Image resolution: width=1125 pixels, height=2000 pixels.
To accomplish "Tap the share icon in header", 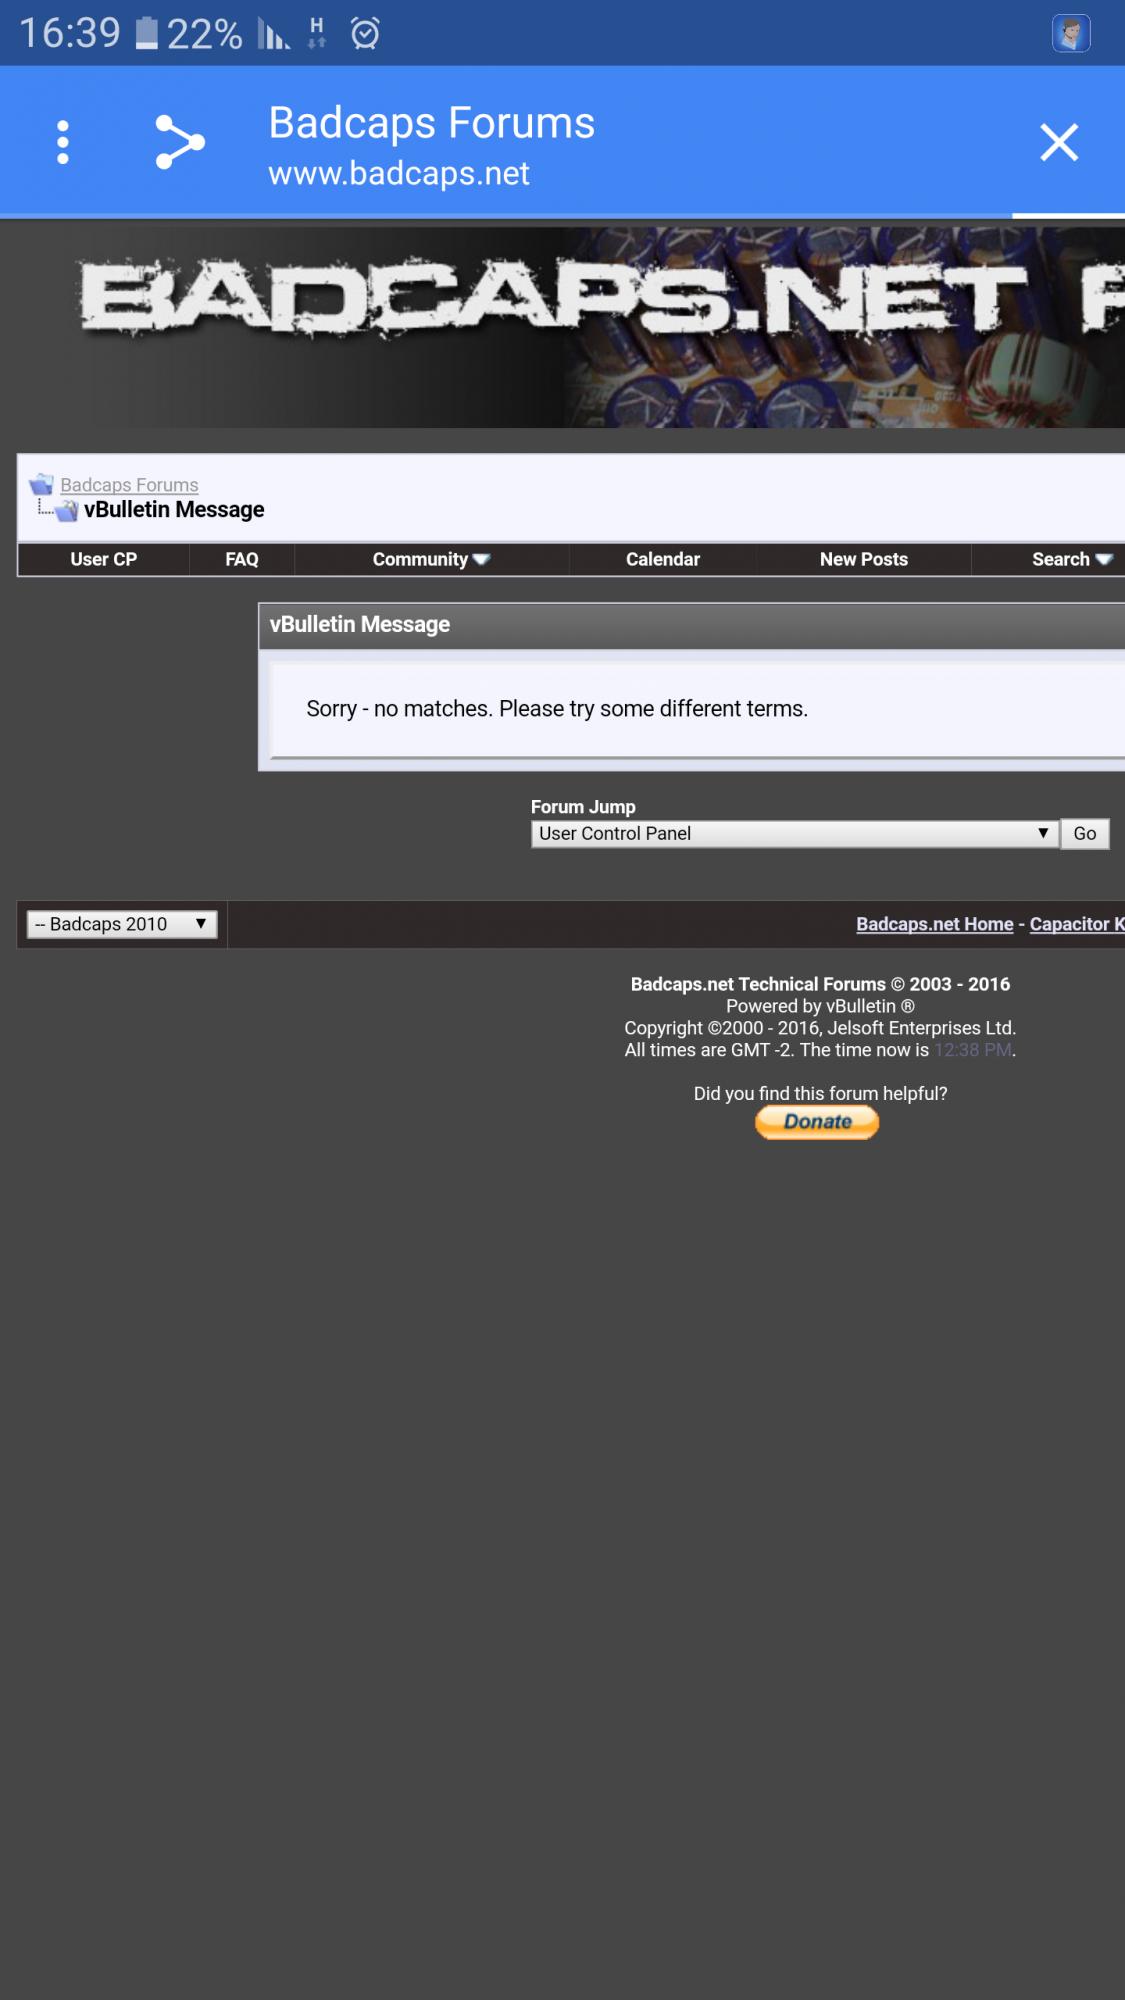I will point(180,142).
